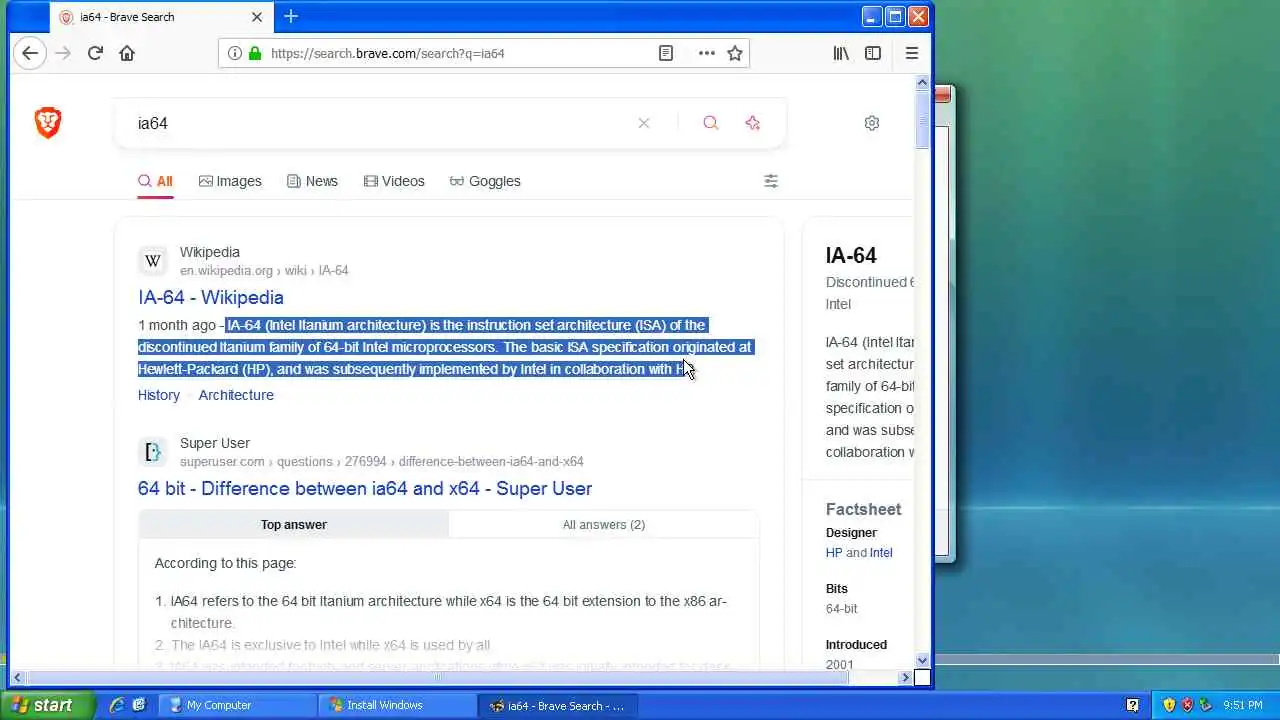Viewport: 1280px width, 720px height.
Task: Bookmark this page with star icon
Action: [x=735, y=53]
